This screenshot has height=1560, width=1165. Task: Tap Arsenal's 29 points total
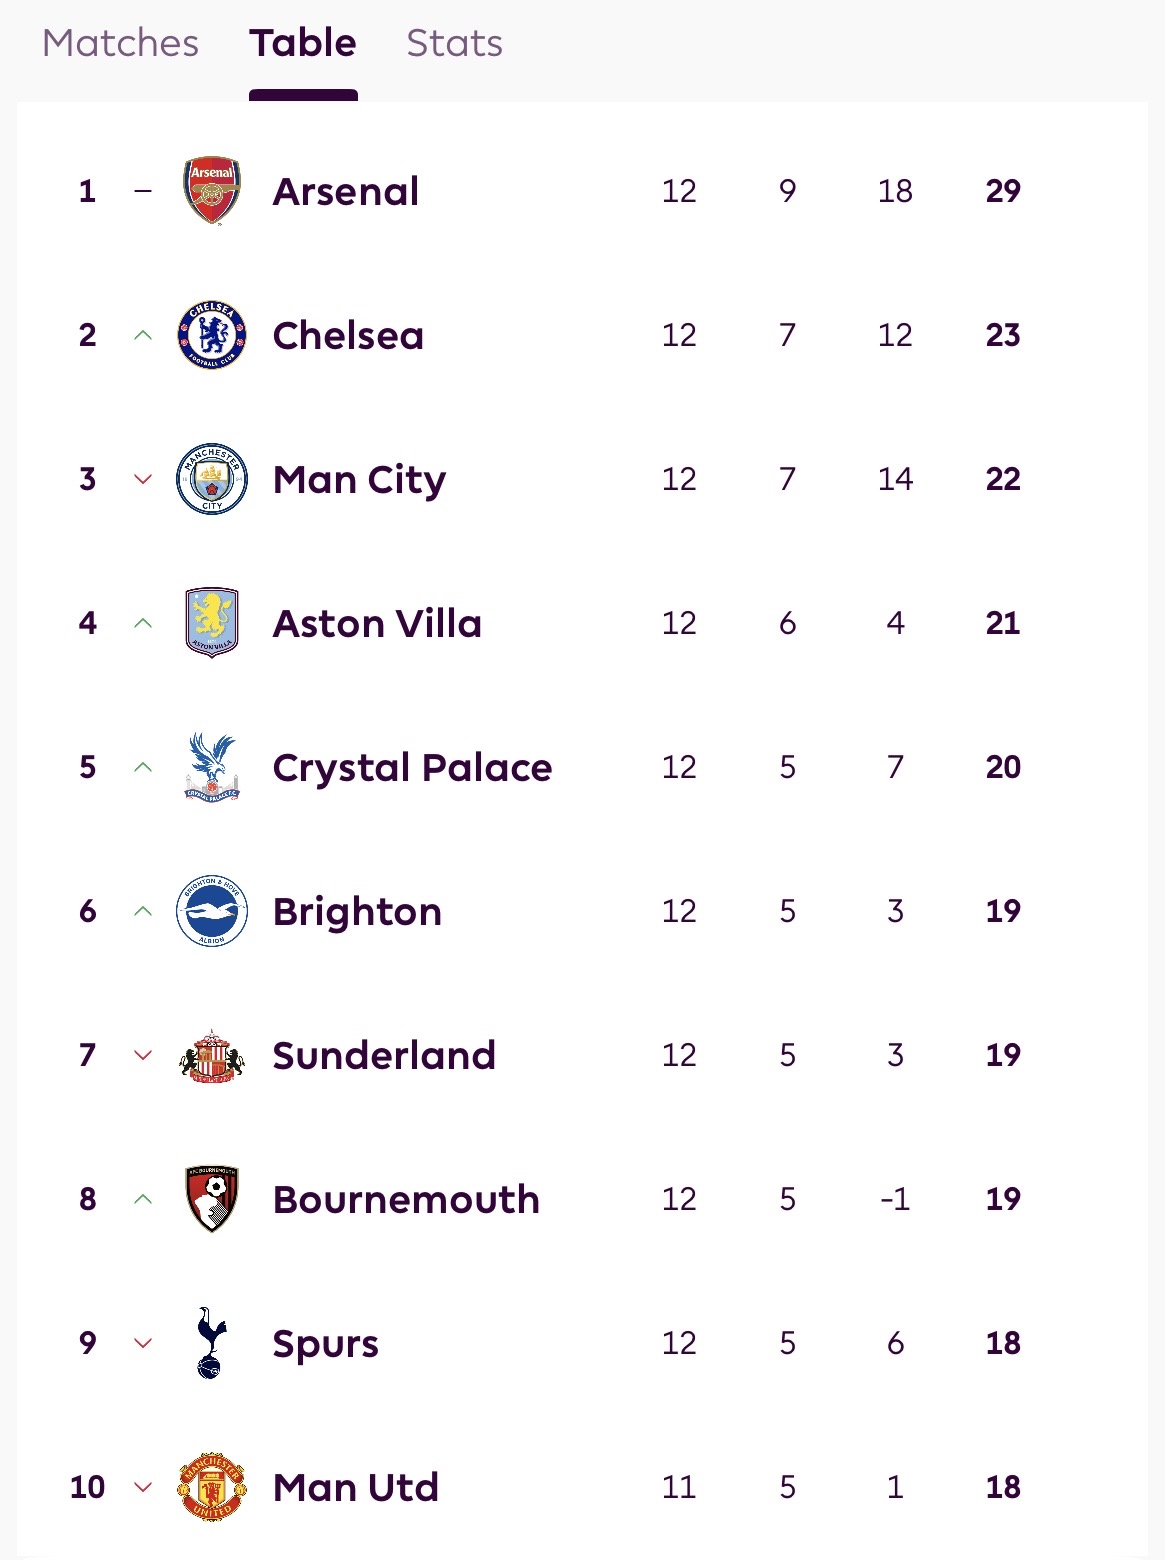pyautogui.click(x=1003, y=191)
